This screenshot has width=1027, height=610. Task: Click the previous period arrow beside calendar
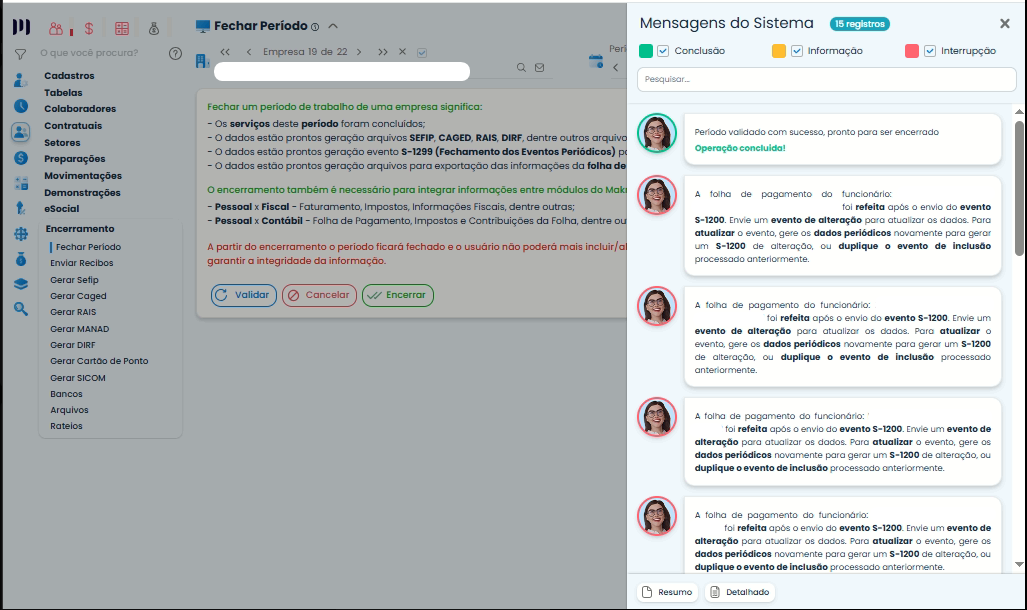coord(616,67)
